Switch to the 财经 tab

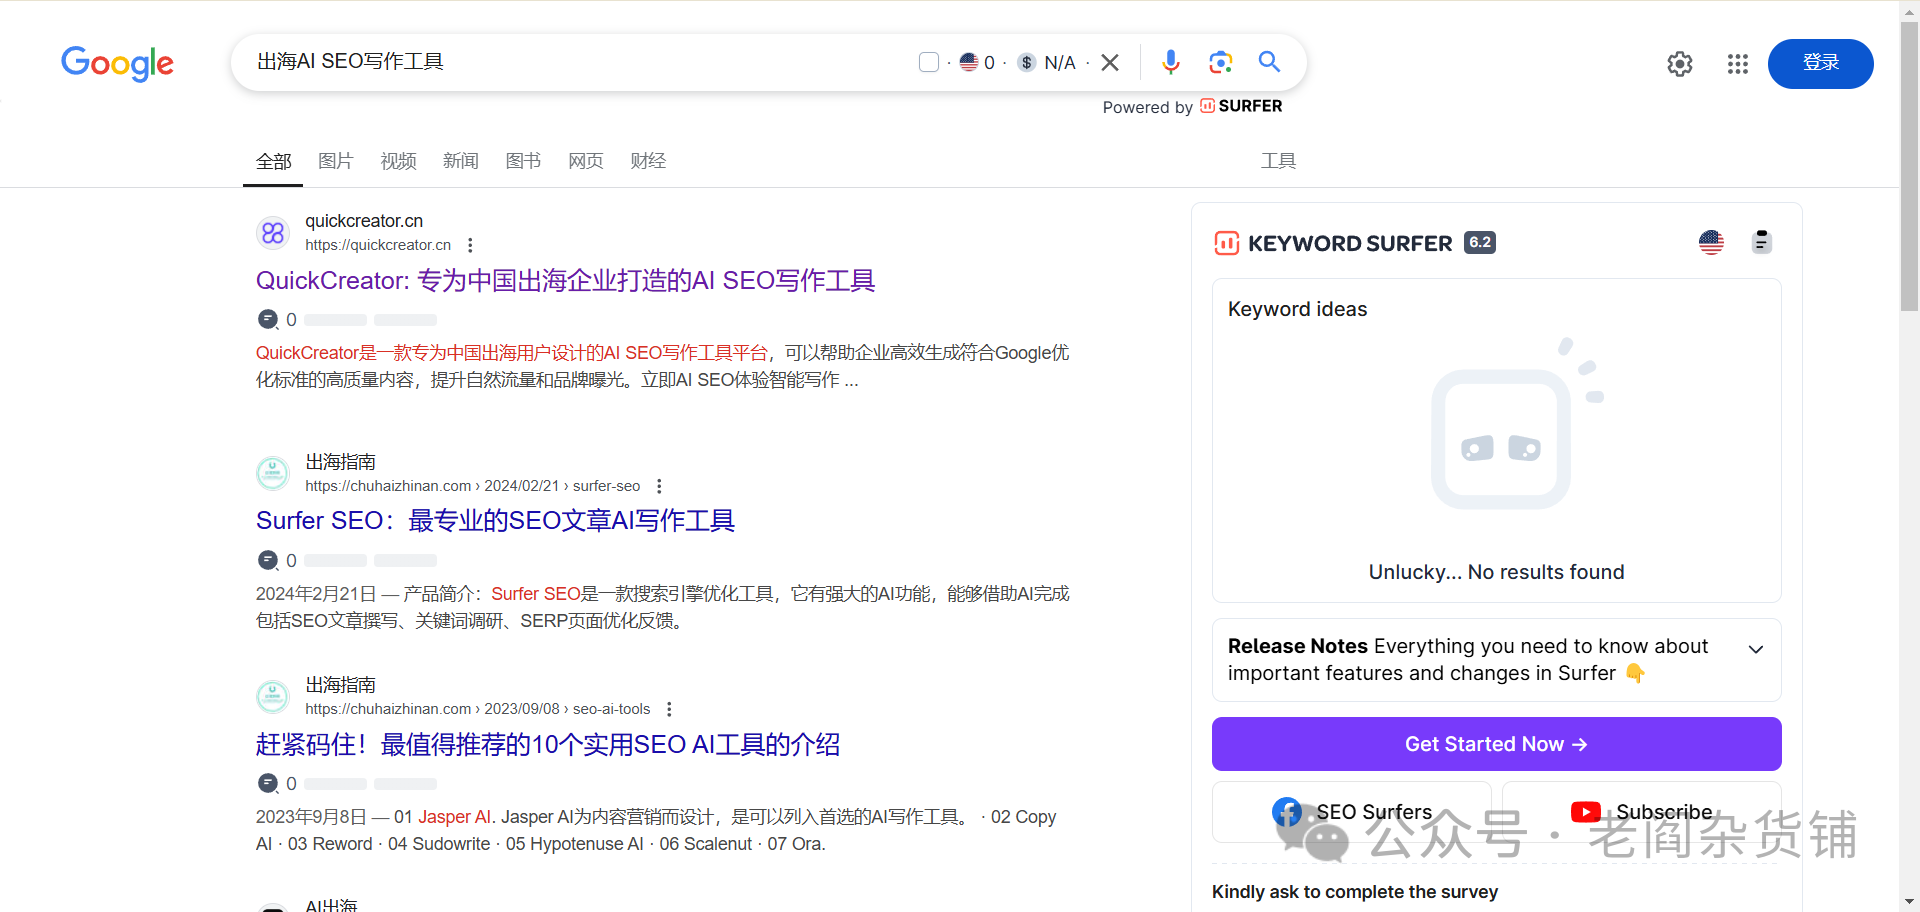point(648,161)
